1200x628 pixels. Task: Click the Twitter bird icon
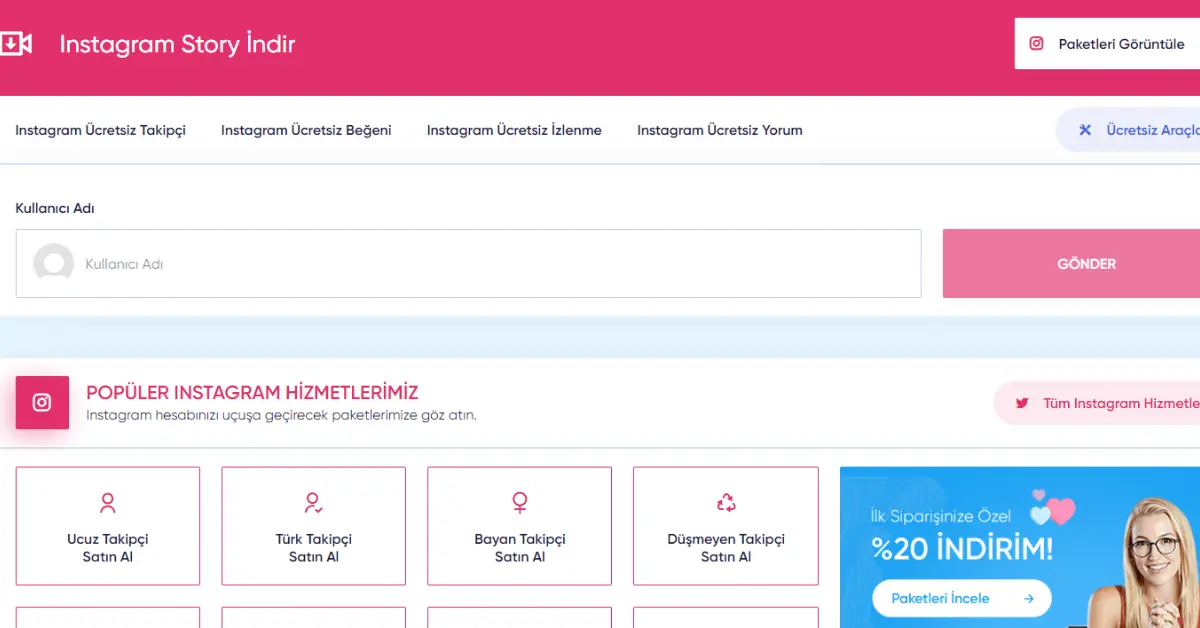tap(1022, 403)
